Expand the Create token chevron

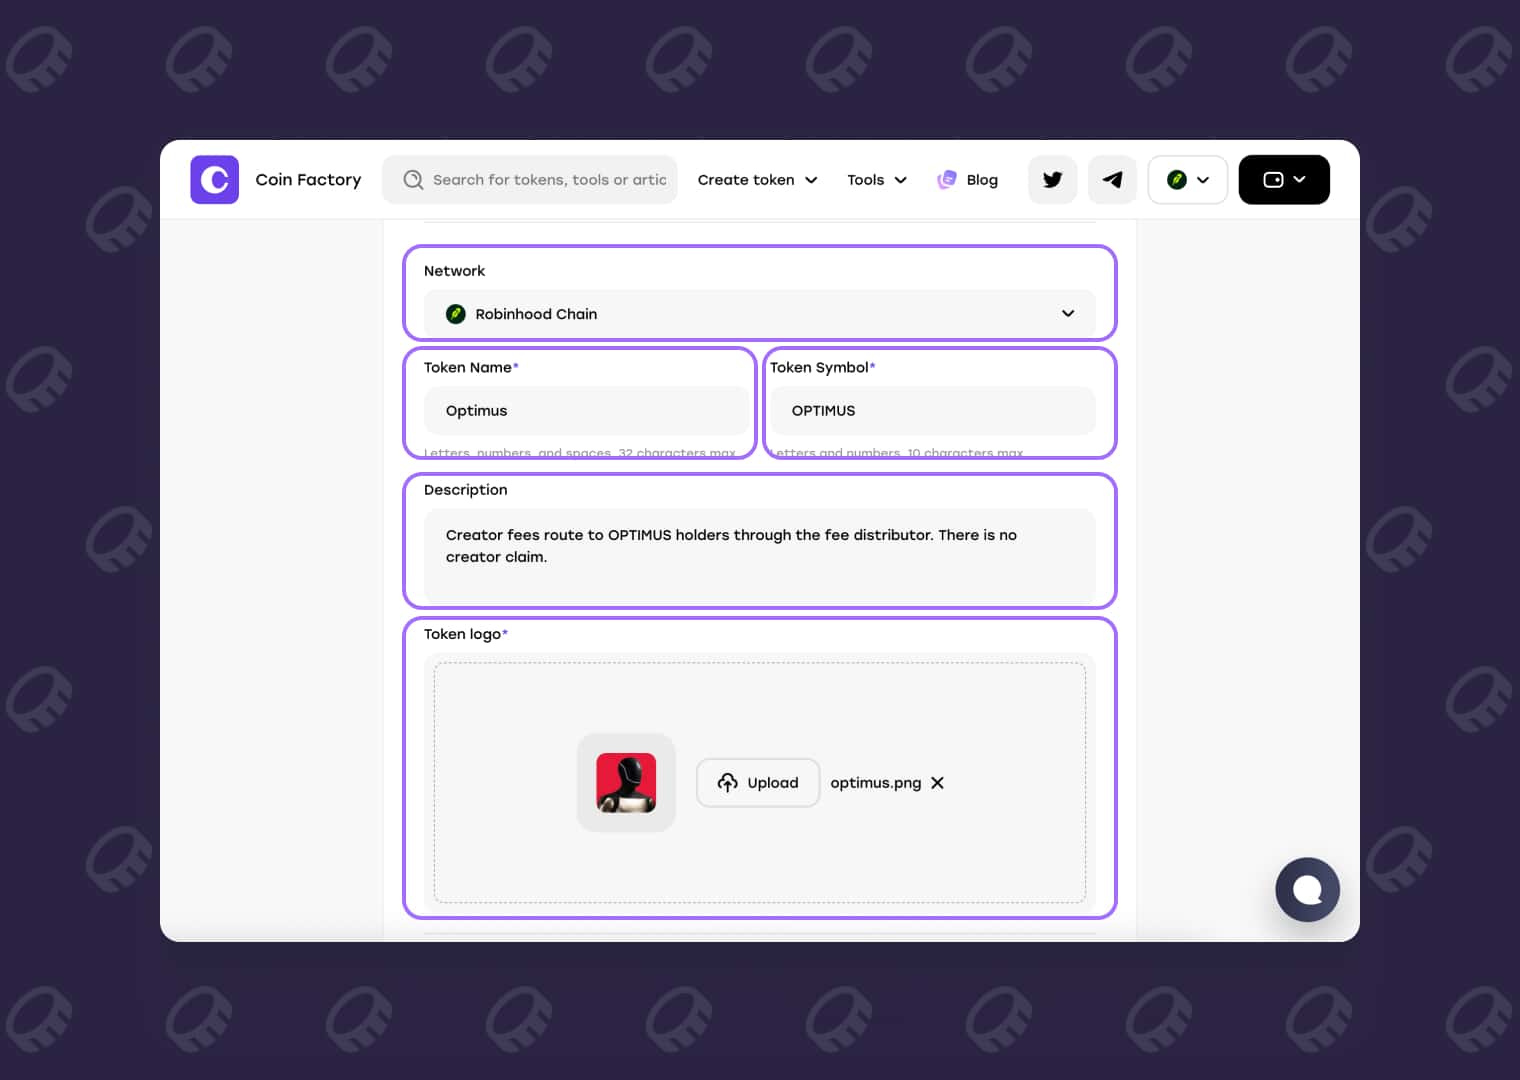811,180
